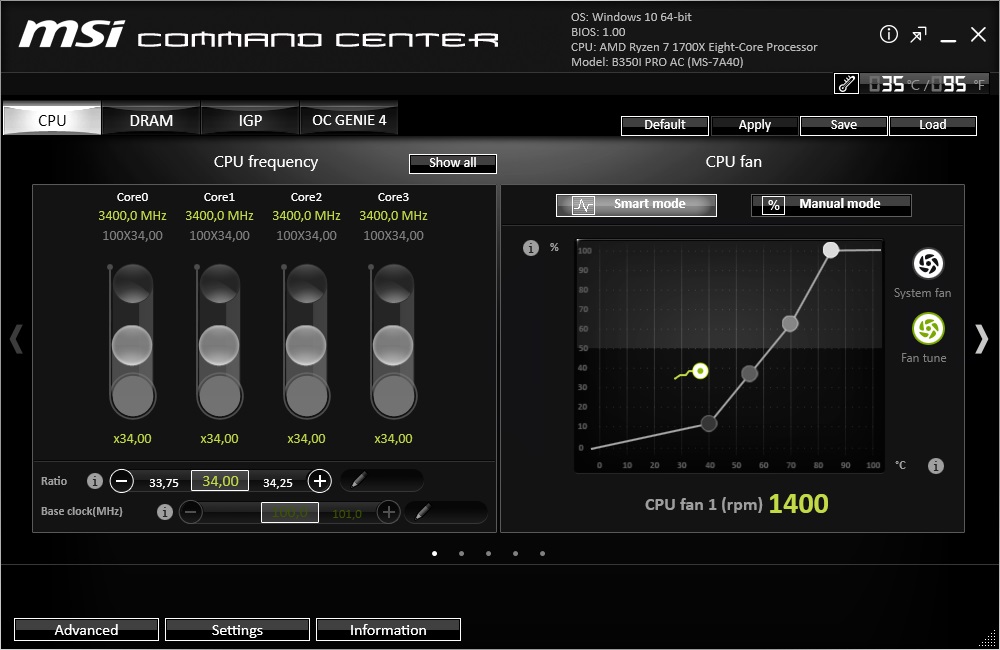Select the 101,0 base clock value
The height and width of the screenshot is (650, 1000).
tap(347, 514)
